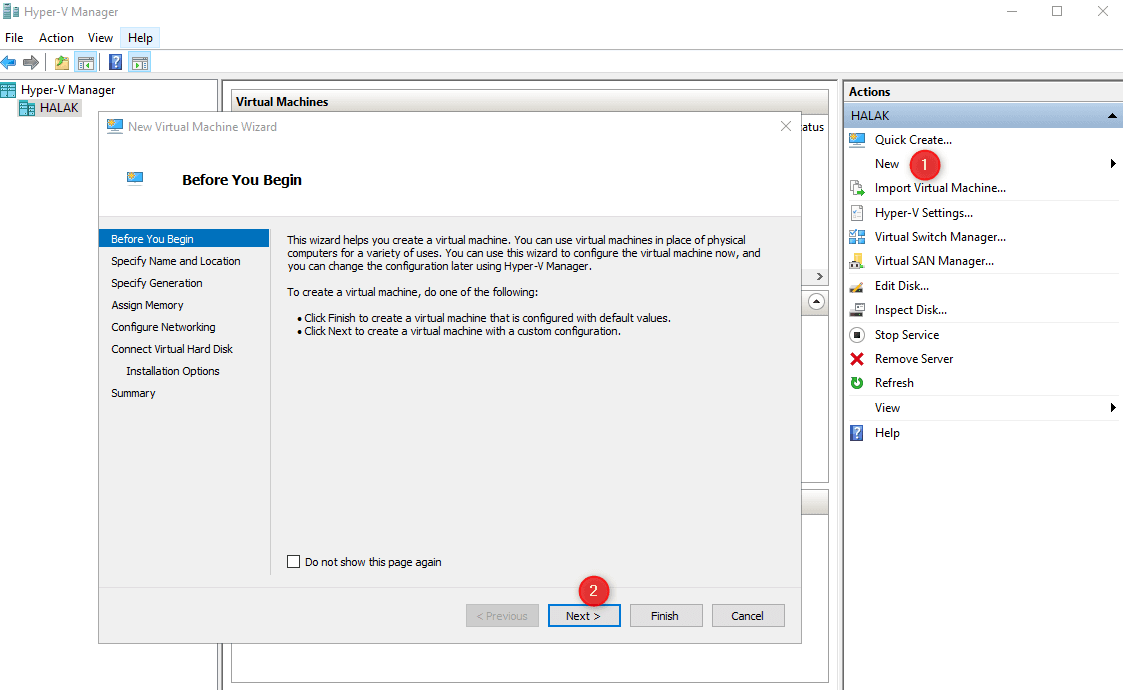
Task: Click the Back arrow toolbar icon
Action: 9,63
